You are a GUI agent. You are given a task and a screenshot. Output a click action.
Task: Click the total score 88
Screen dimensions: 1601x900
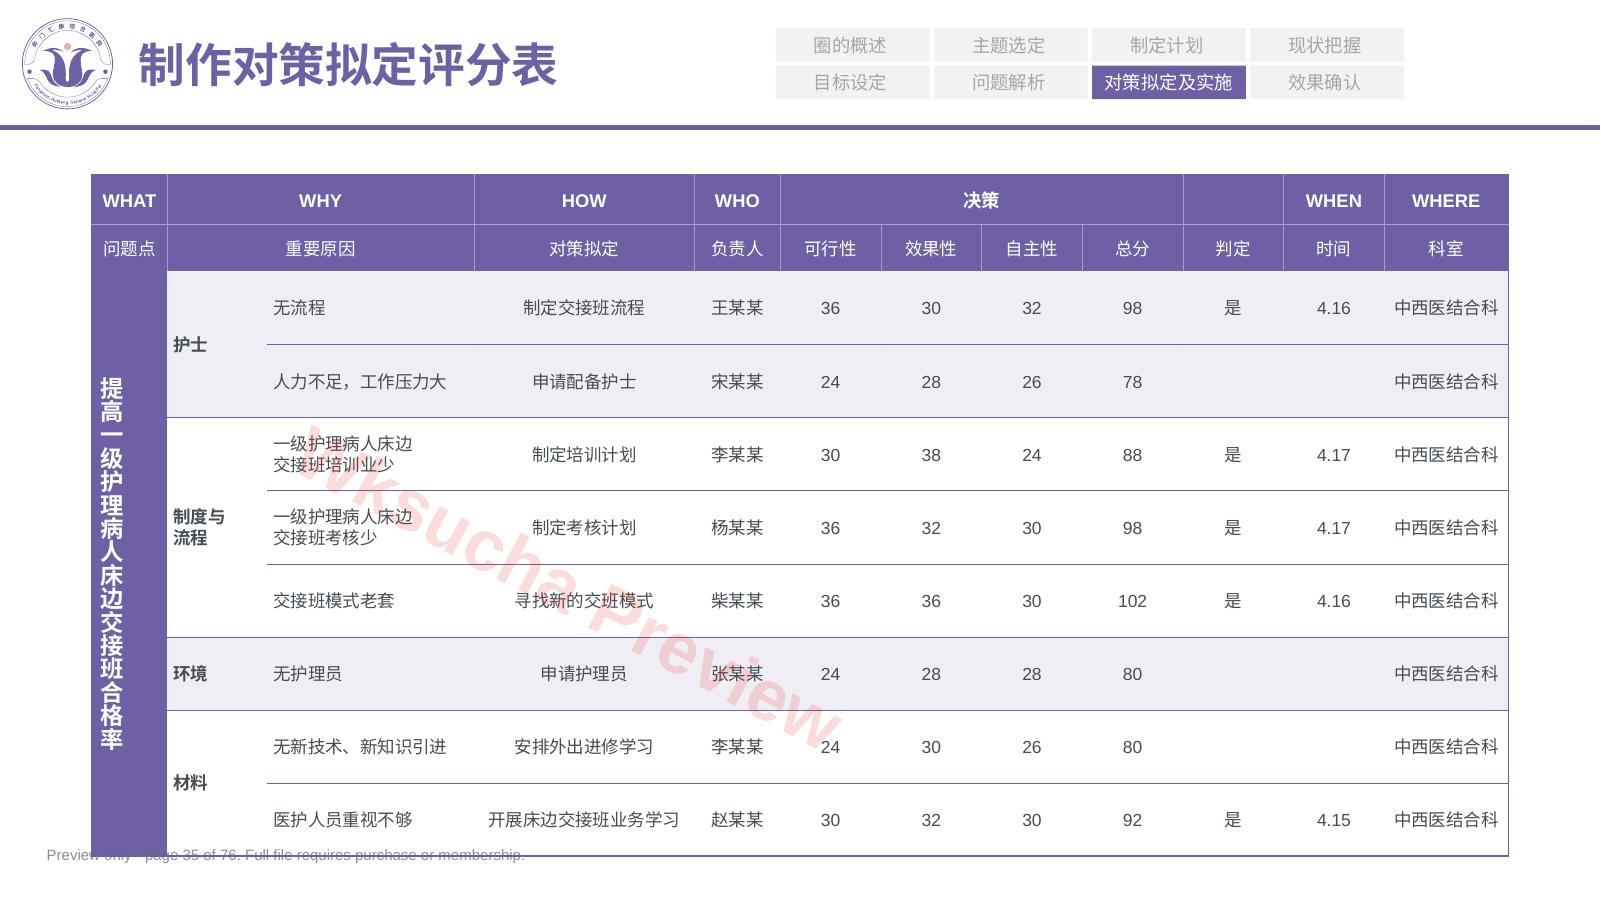[x=1132, y=455]
